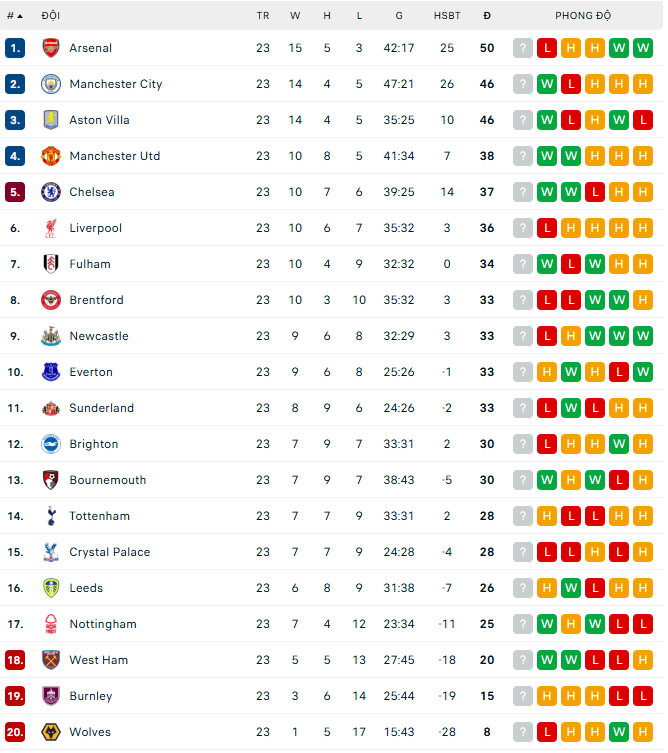Click the ĐỘI column header
Image resolution: width=668 pixels, height=753 pixels.
click(x=50, y=16)
